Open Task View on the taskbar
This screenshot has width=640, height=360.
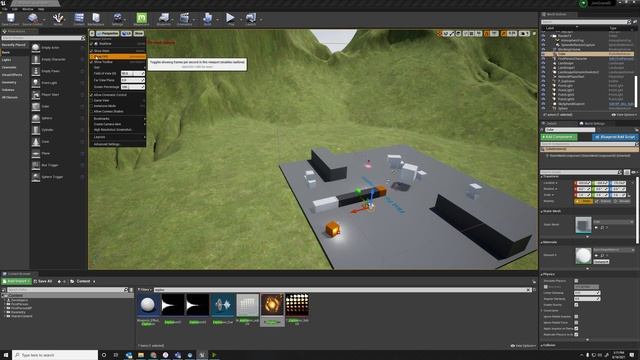116,355
